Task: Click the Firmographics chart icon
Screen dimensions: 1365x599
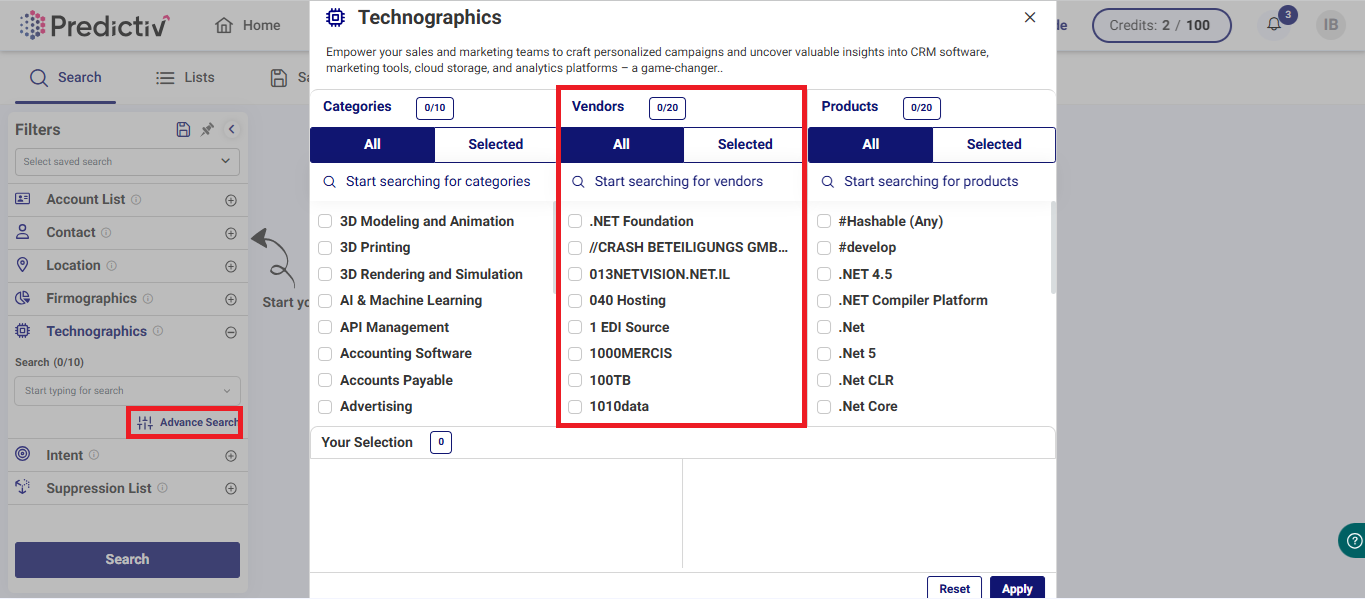Action: [x=23, y=298]
